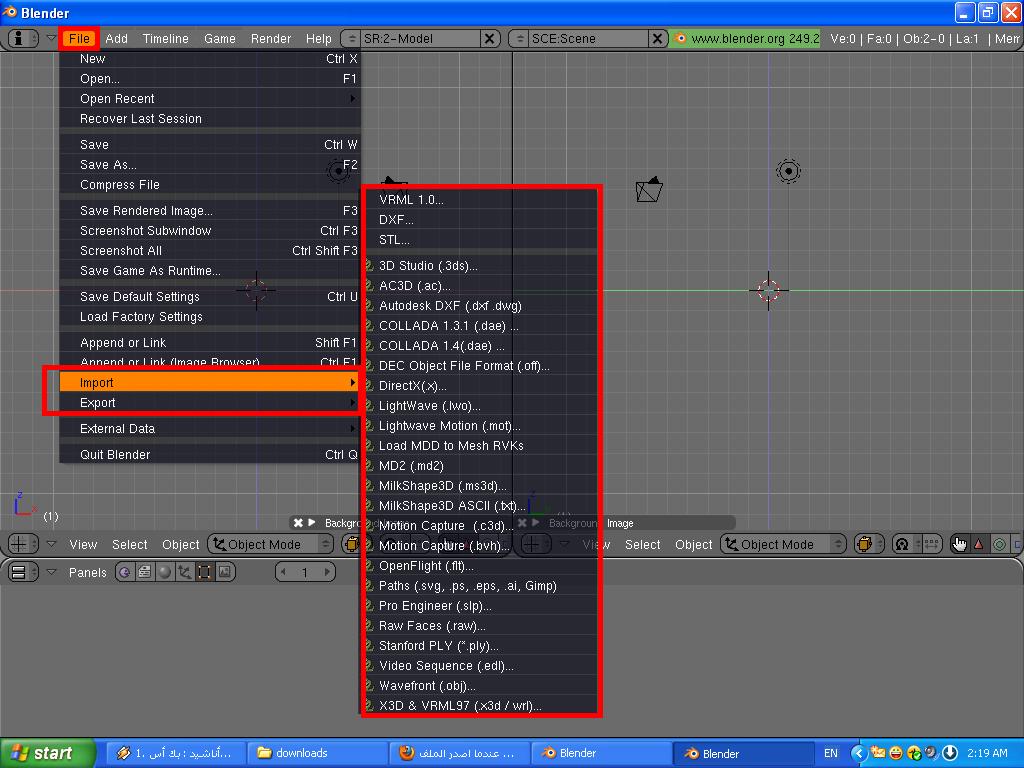The width and height of the screenshot is (1024, 768).
Task: Enable the translate manipulator triangle
Action: [x=978, y=544]
